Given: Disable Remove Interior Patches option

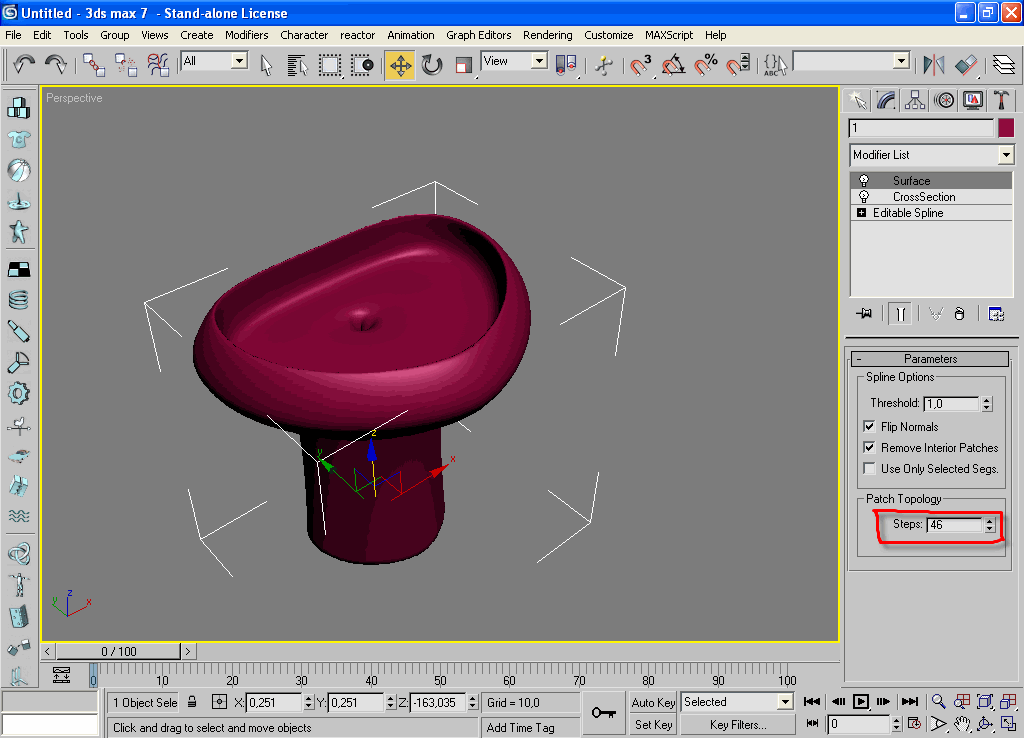Looking at the screenshot, I should pyautogui.click(x=869, y=448).
